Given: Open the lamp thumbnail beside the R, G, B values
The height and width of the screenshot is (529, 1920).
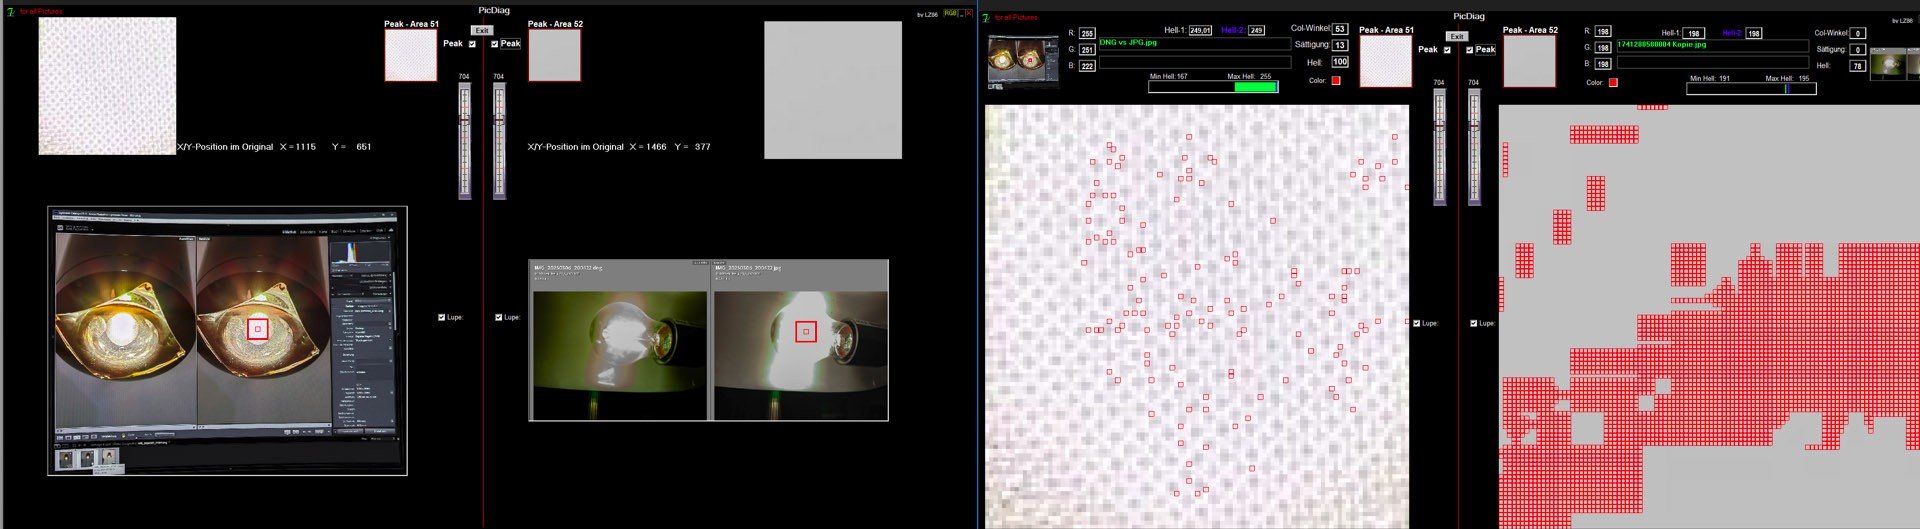Looking at the screenshot, I should [1023, 62].
